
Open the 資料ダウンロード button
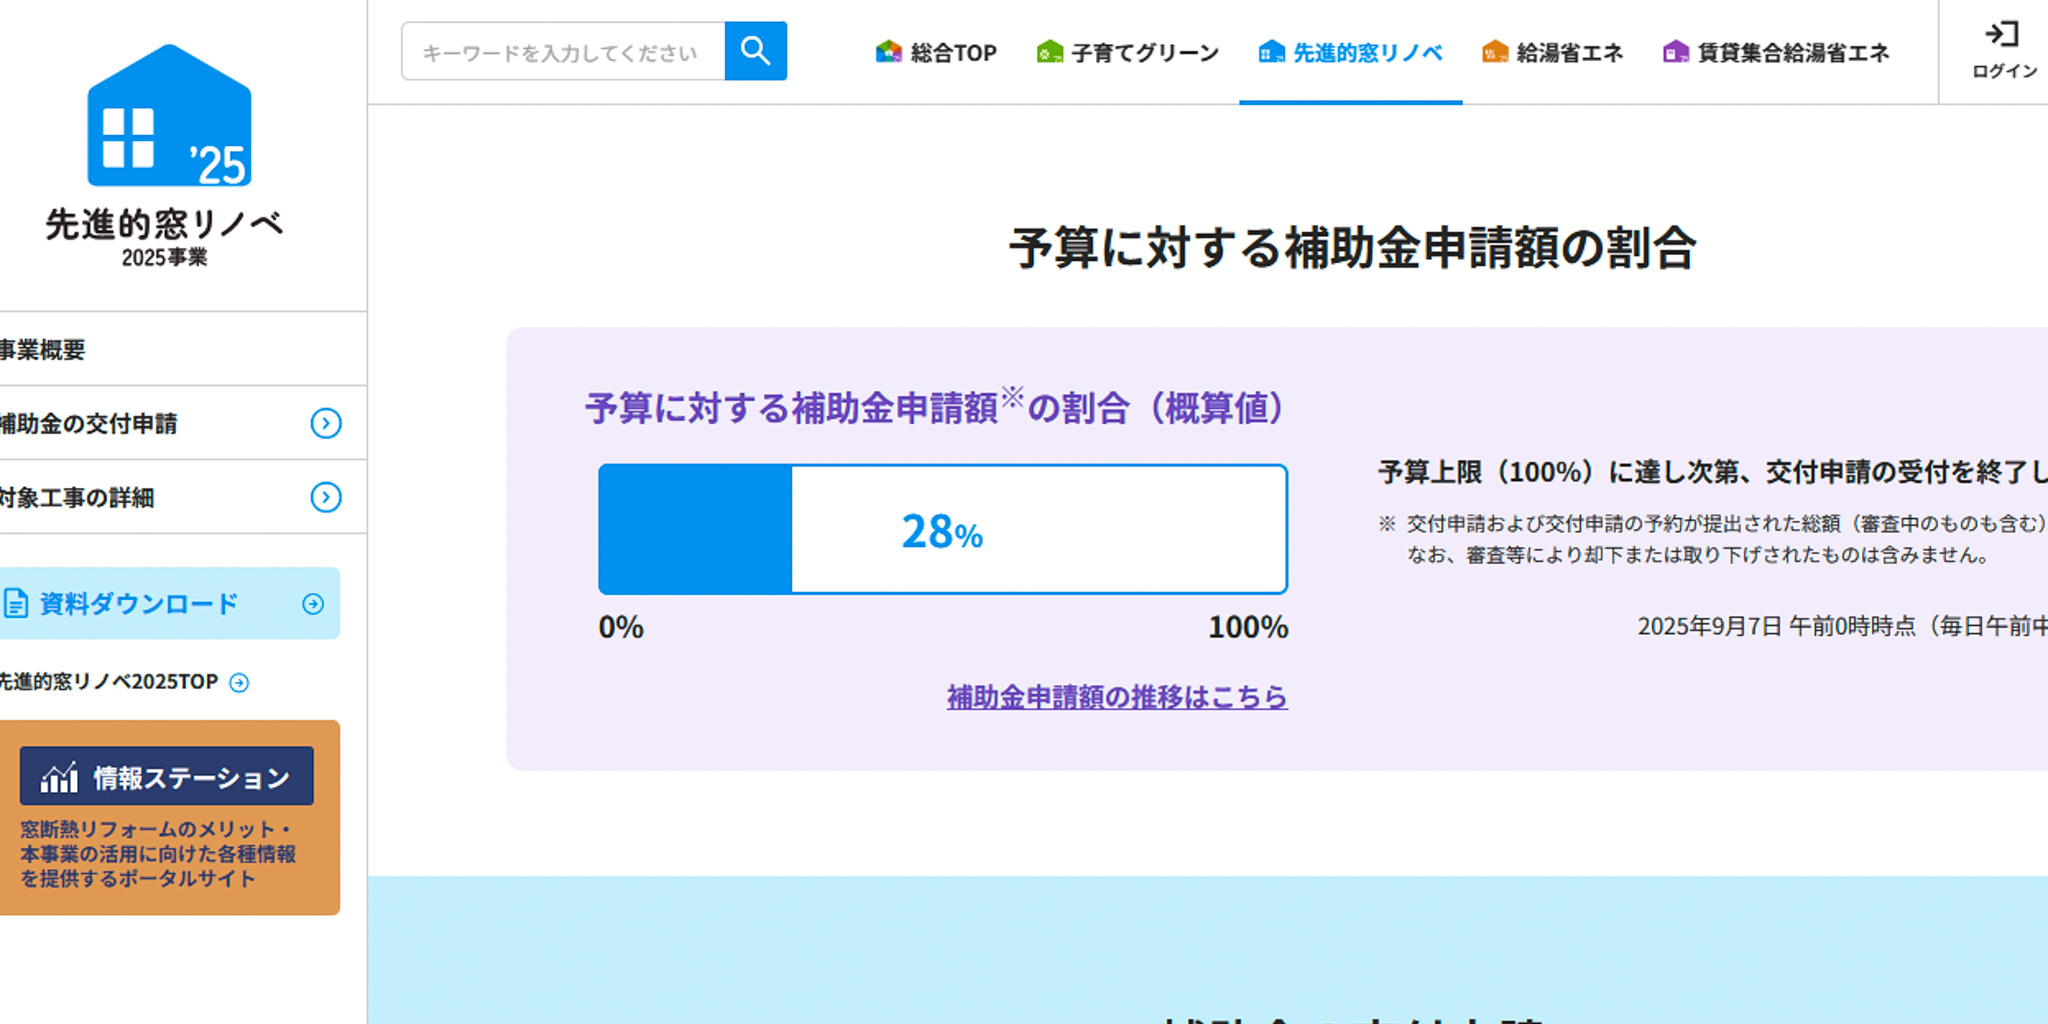point(140,604)
